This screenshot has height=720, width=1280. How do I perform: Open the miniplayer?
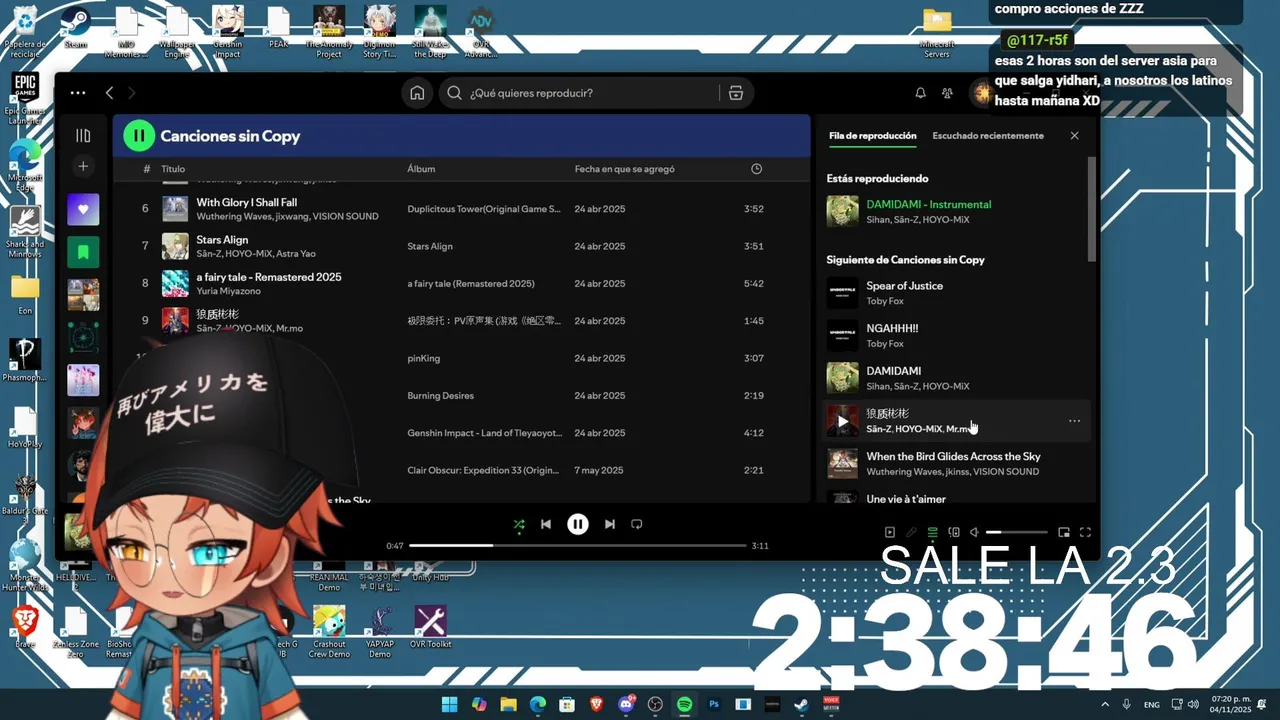point(1064,533)
